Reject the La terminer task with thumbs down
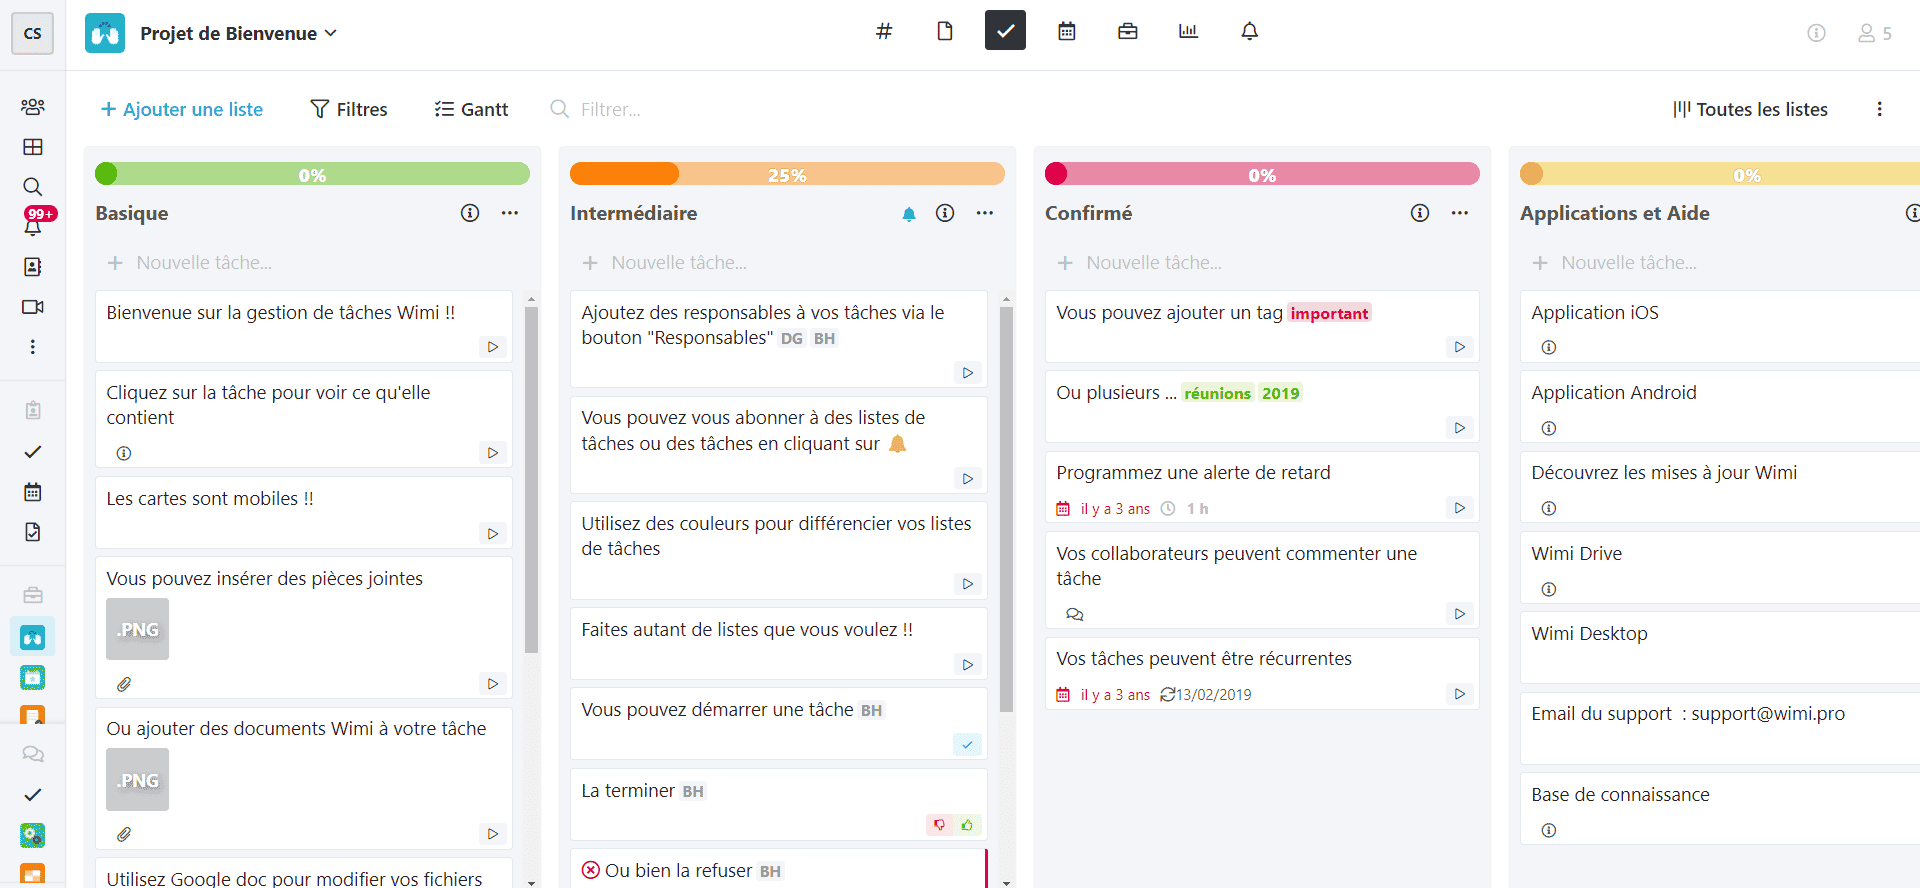Image resolution: width=1920 pixels, height=888 pixels. click(x=939, y=825)
